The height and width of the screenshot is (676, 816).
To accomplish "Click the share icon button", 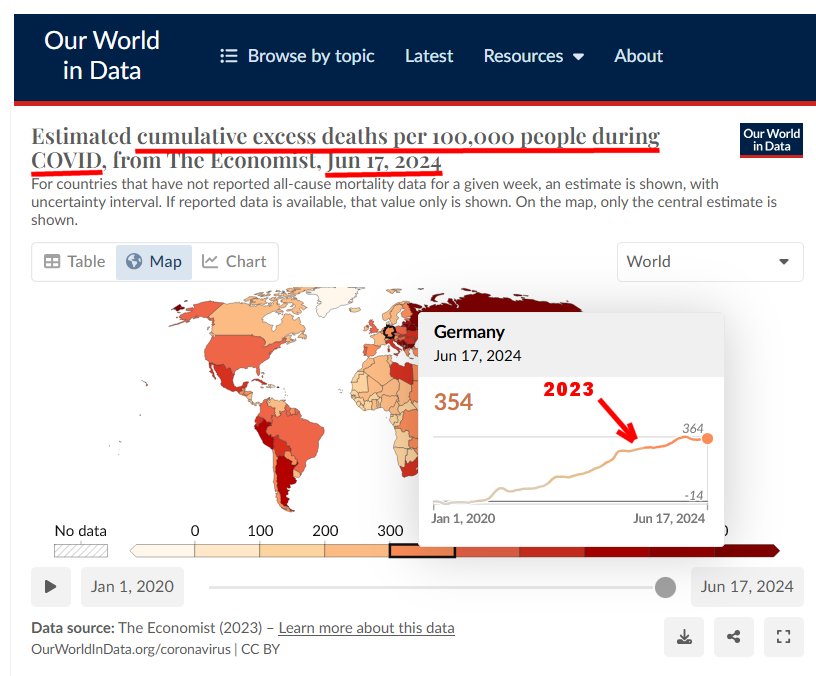I will point(734,637).
